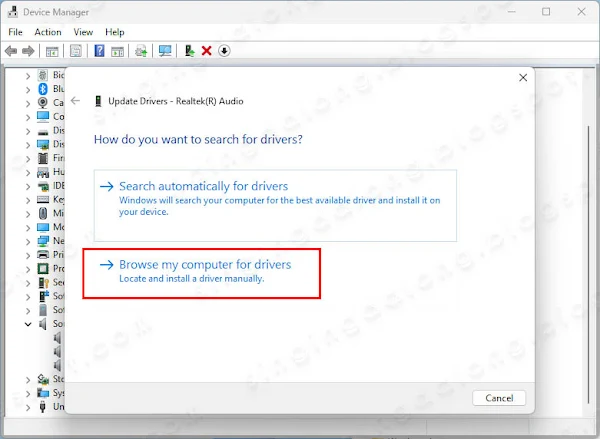Viewport: 600px width, 439px height.
Task: Expand the Firmware category chevron
Action: pos(28,159)
